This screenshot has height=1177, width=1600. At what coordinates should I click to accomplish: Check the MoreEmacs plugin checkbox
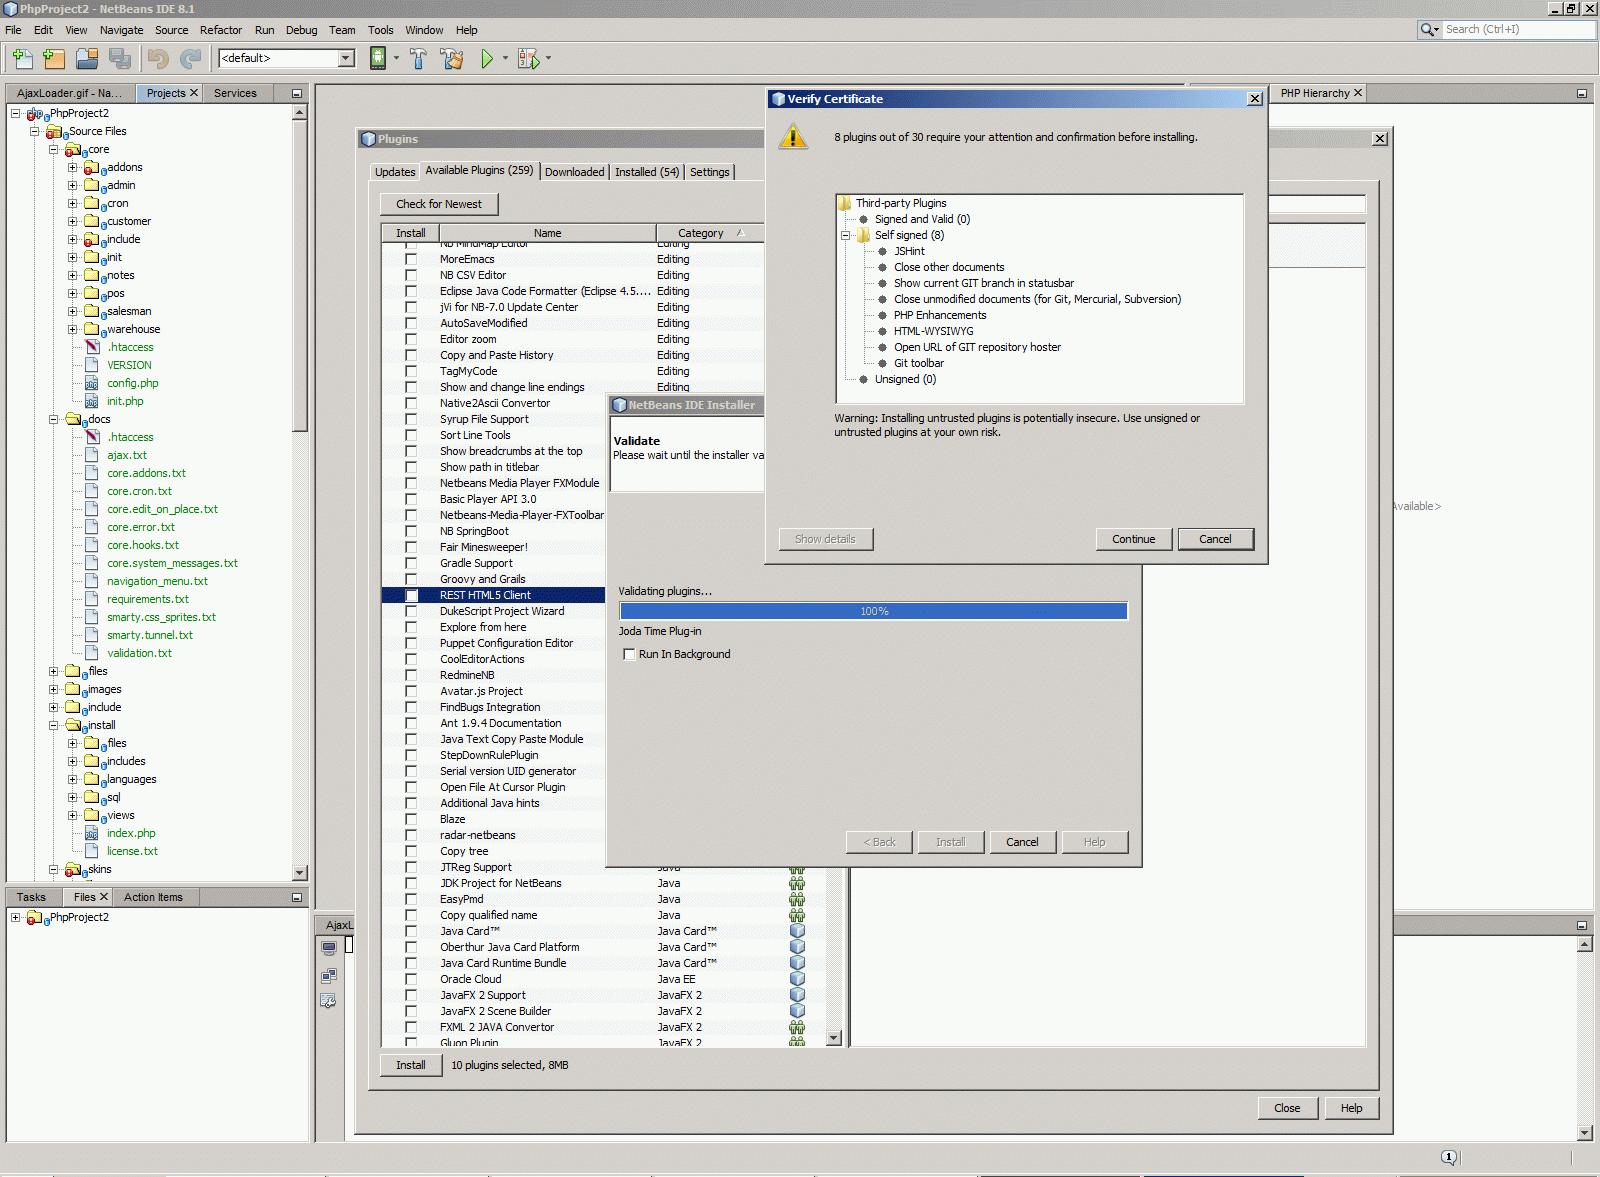click(411, 259)
